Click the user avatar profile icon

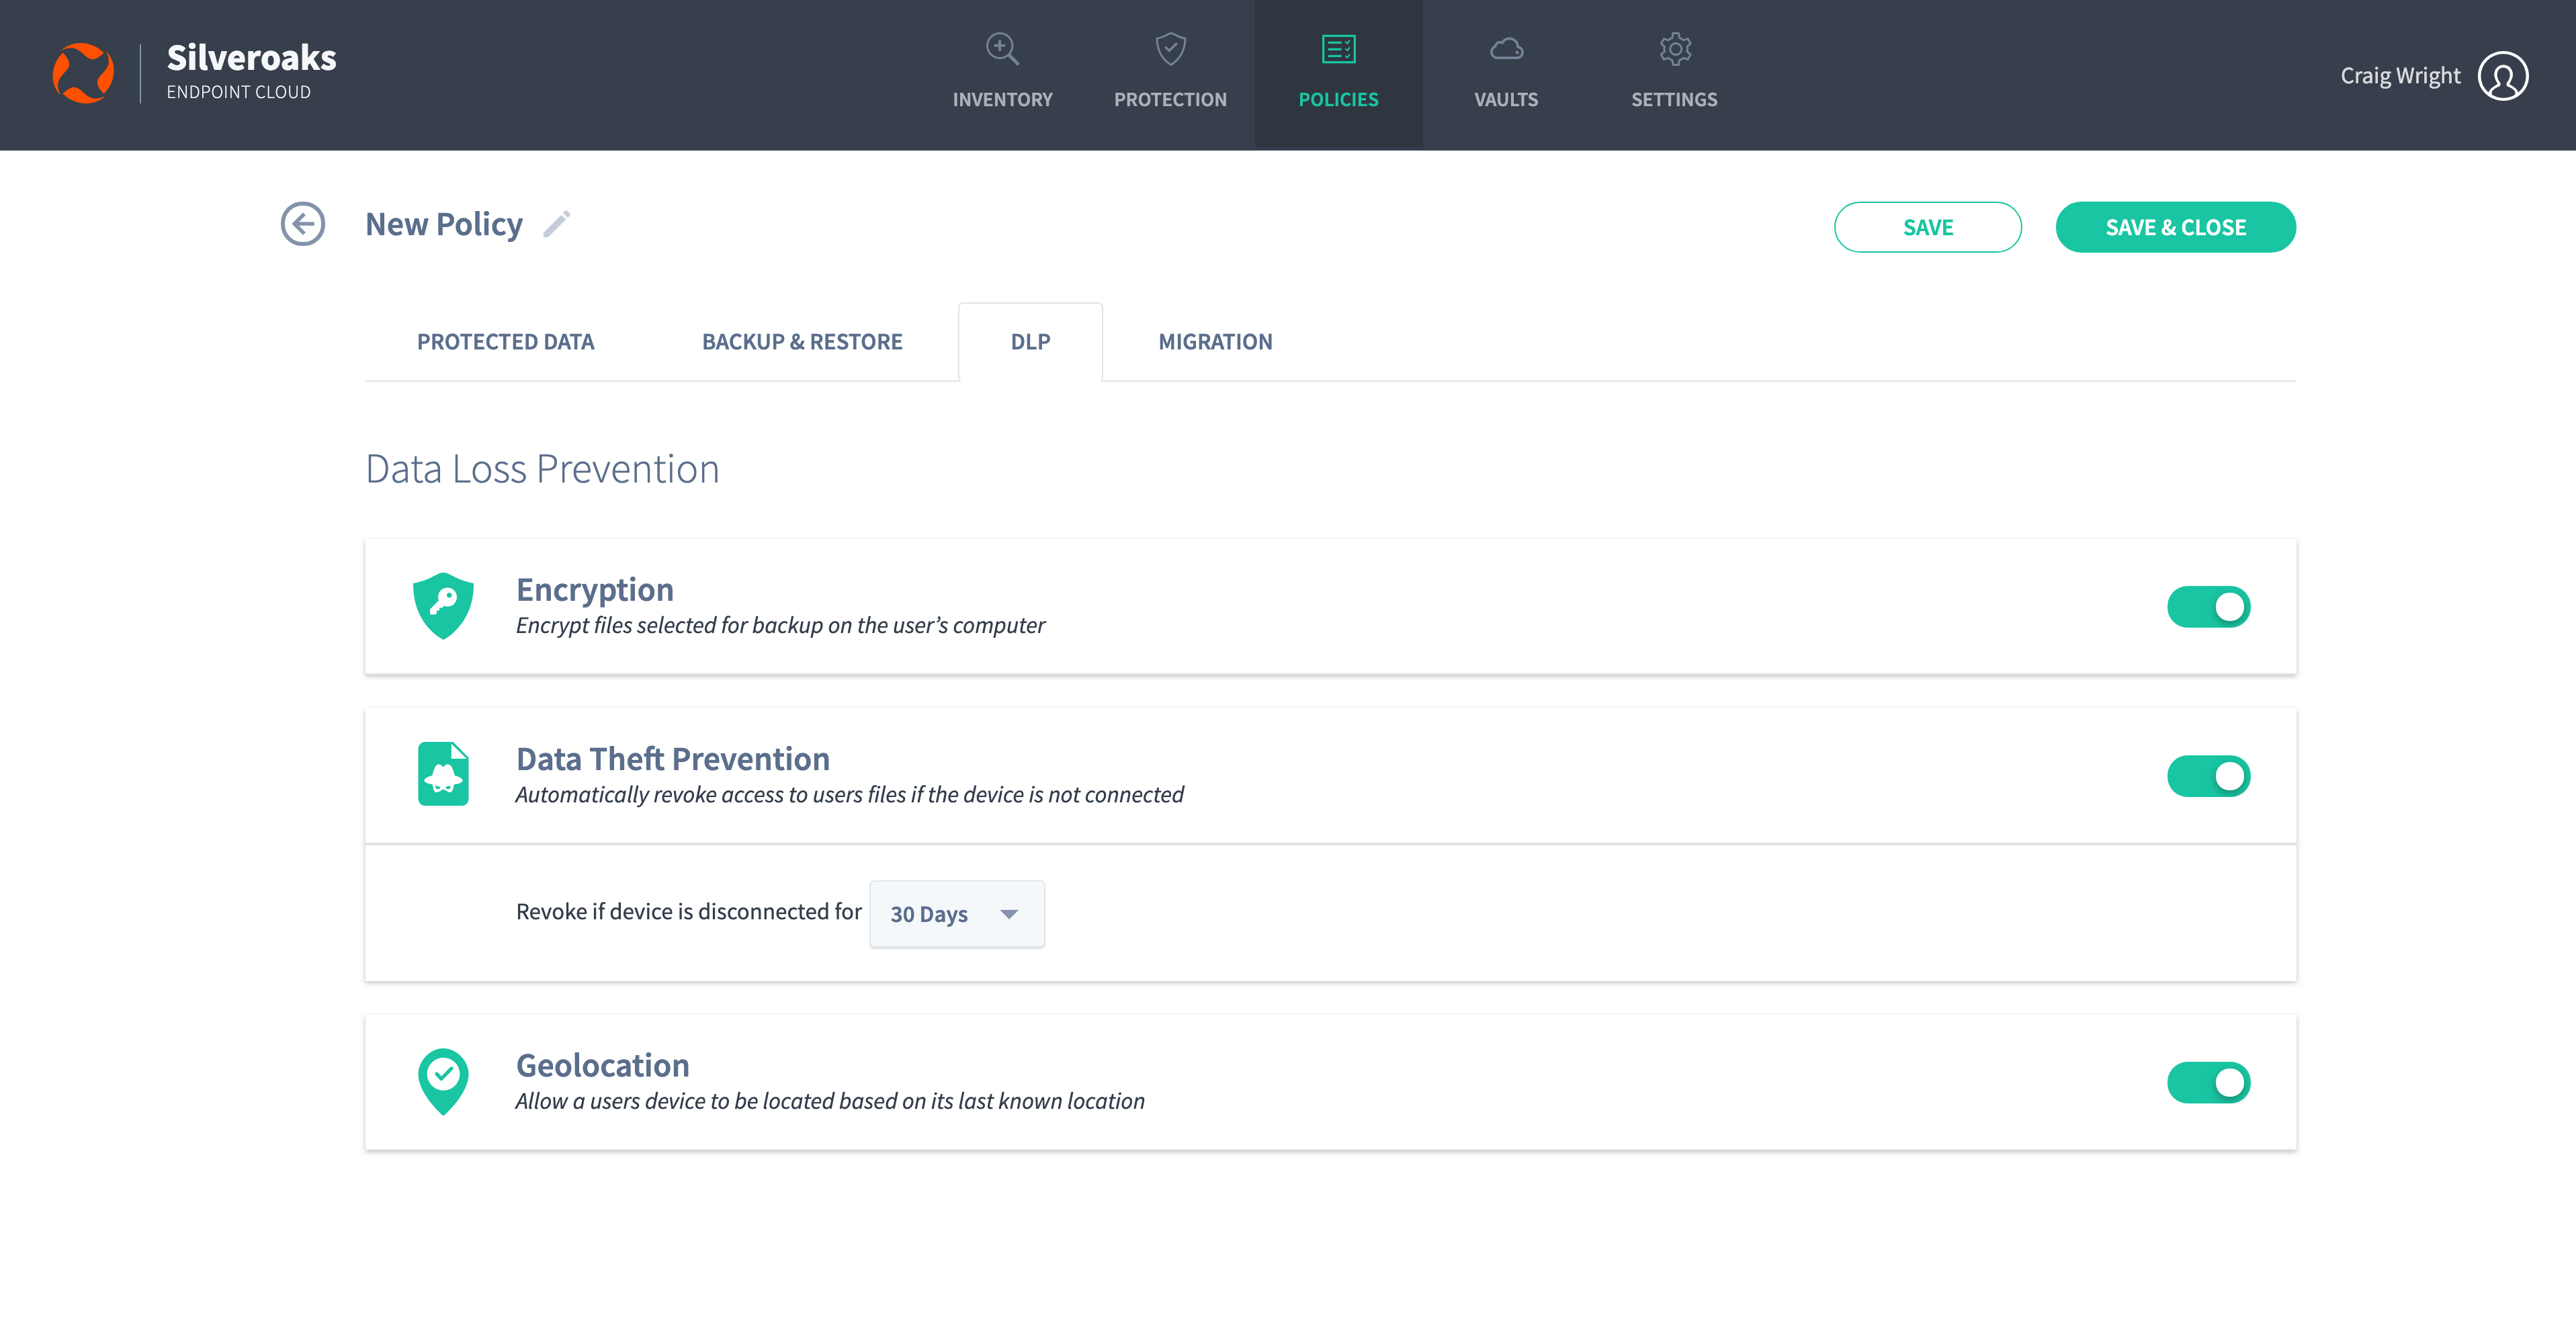pyautogui.click(x=2503, y=76)
